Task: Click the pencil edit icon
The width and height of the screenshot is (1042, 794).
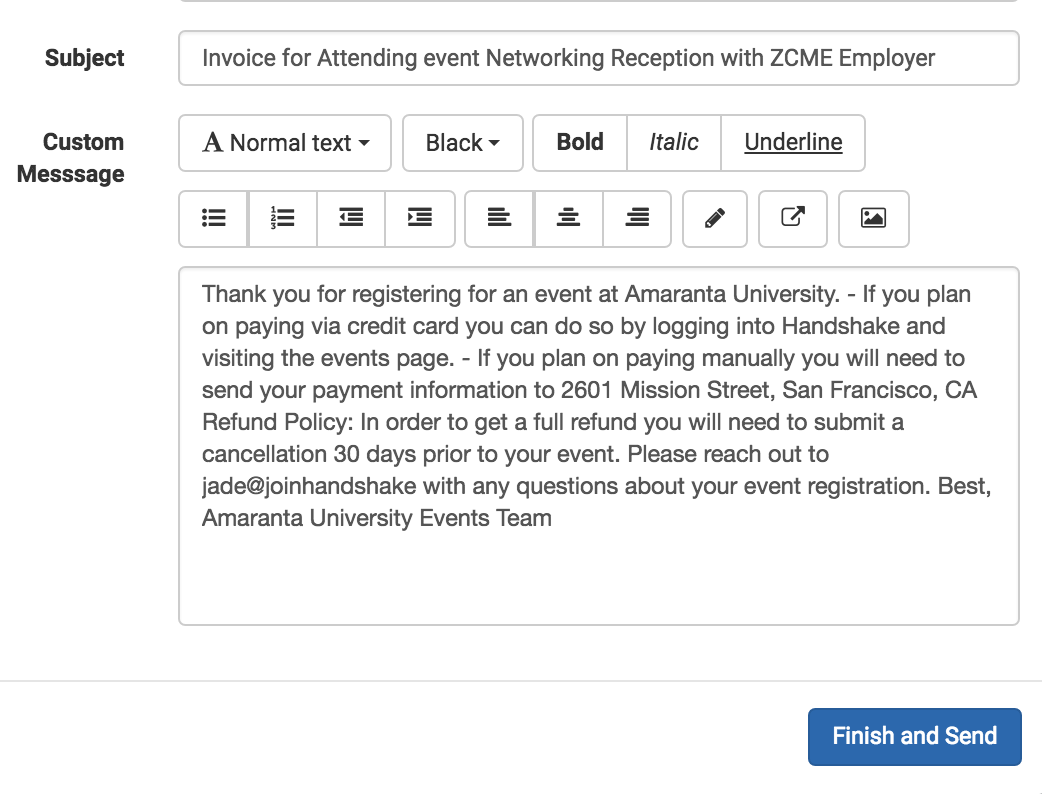Action: tap(715, 219)
